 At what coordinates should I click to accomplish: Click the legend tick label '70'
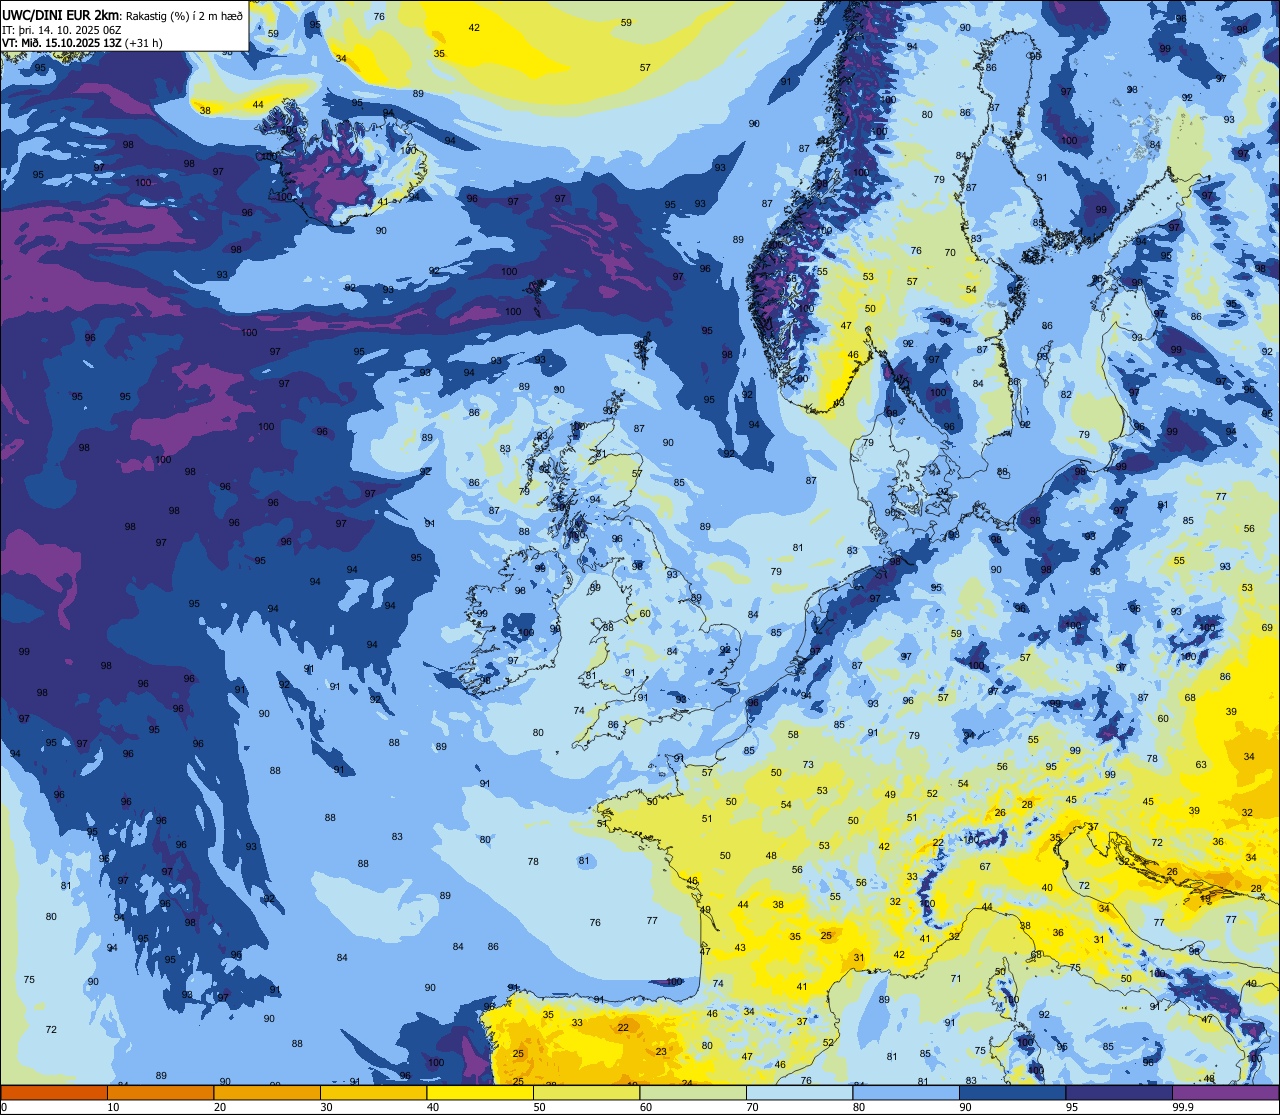[x=752, y=1107]
